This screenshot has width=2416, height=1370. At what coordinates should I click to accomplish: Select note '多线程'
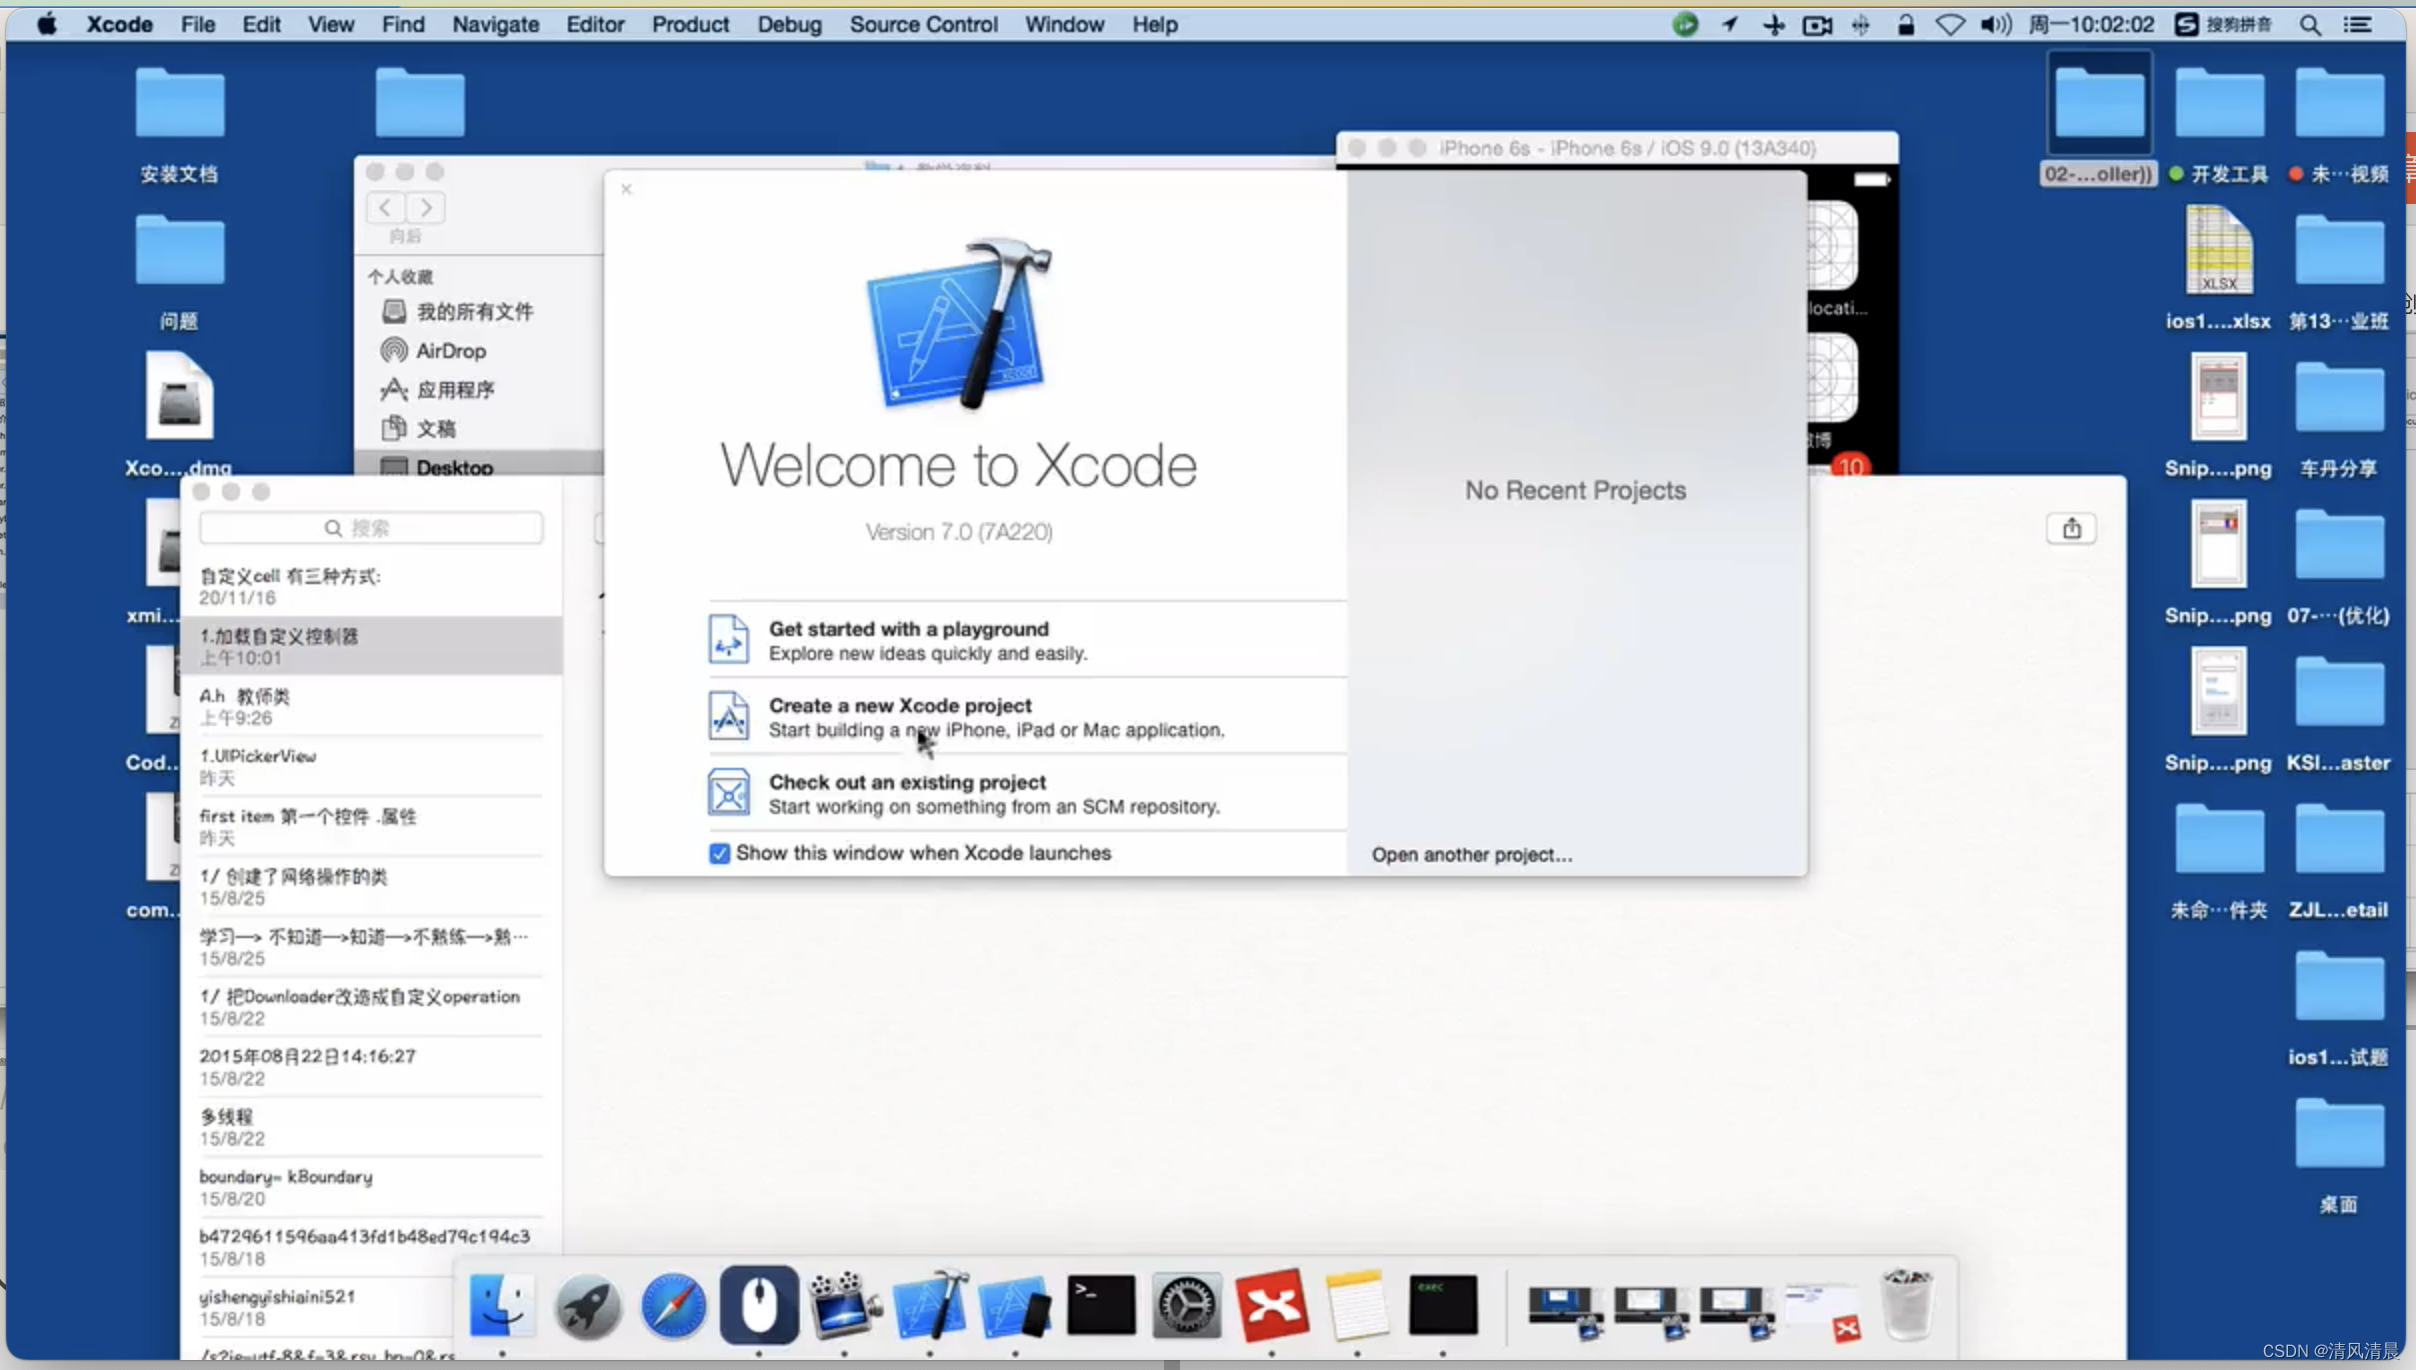[x=371, y=1127]
